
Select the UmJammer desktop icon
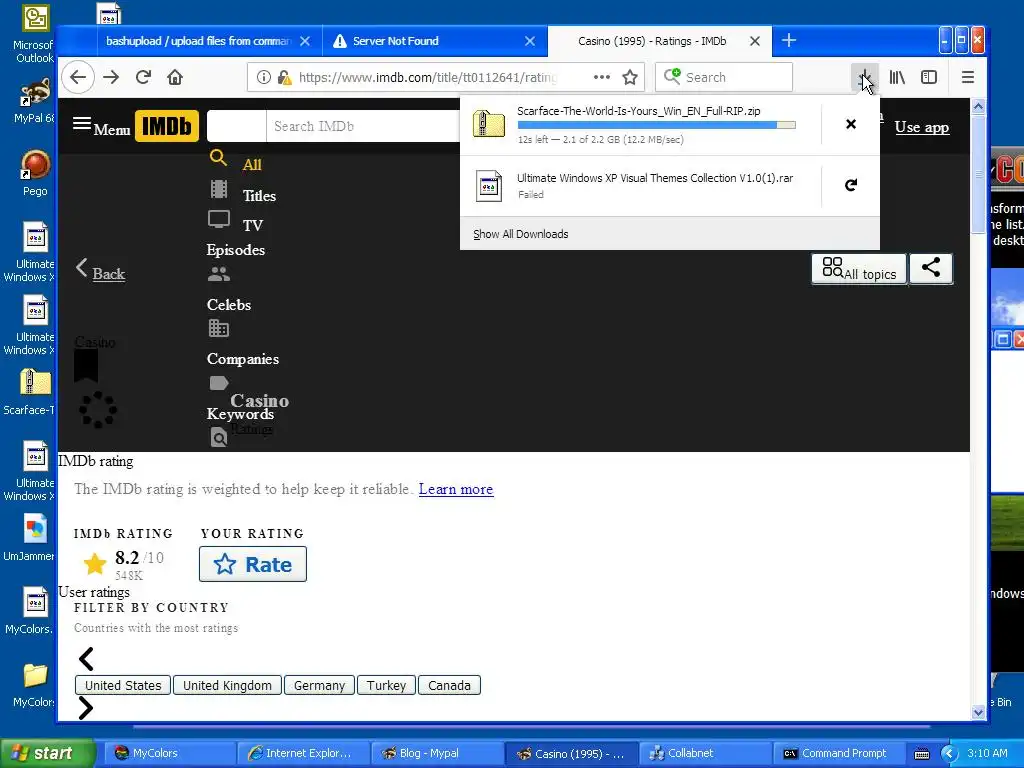(x=29, y=537)
